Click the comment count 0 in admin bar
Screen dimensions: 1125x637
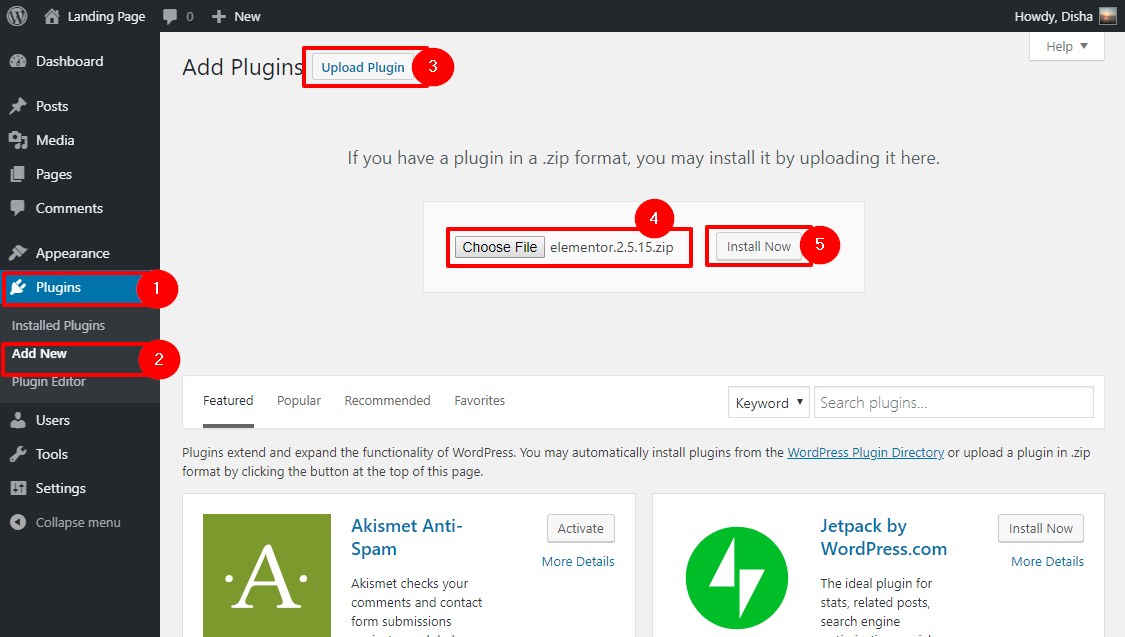(189, 16)
